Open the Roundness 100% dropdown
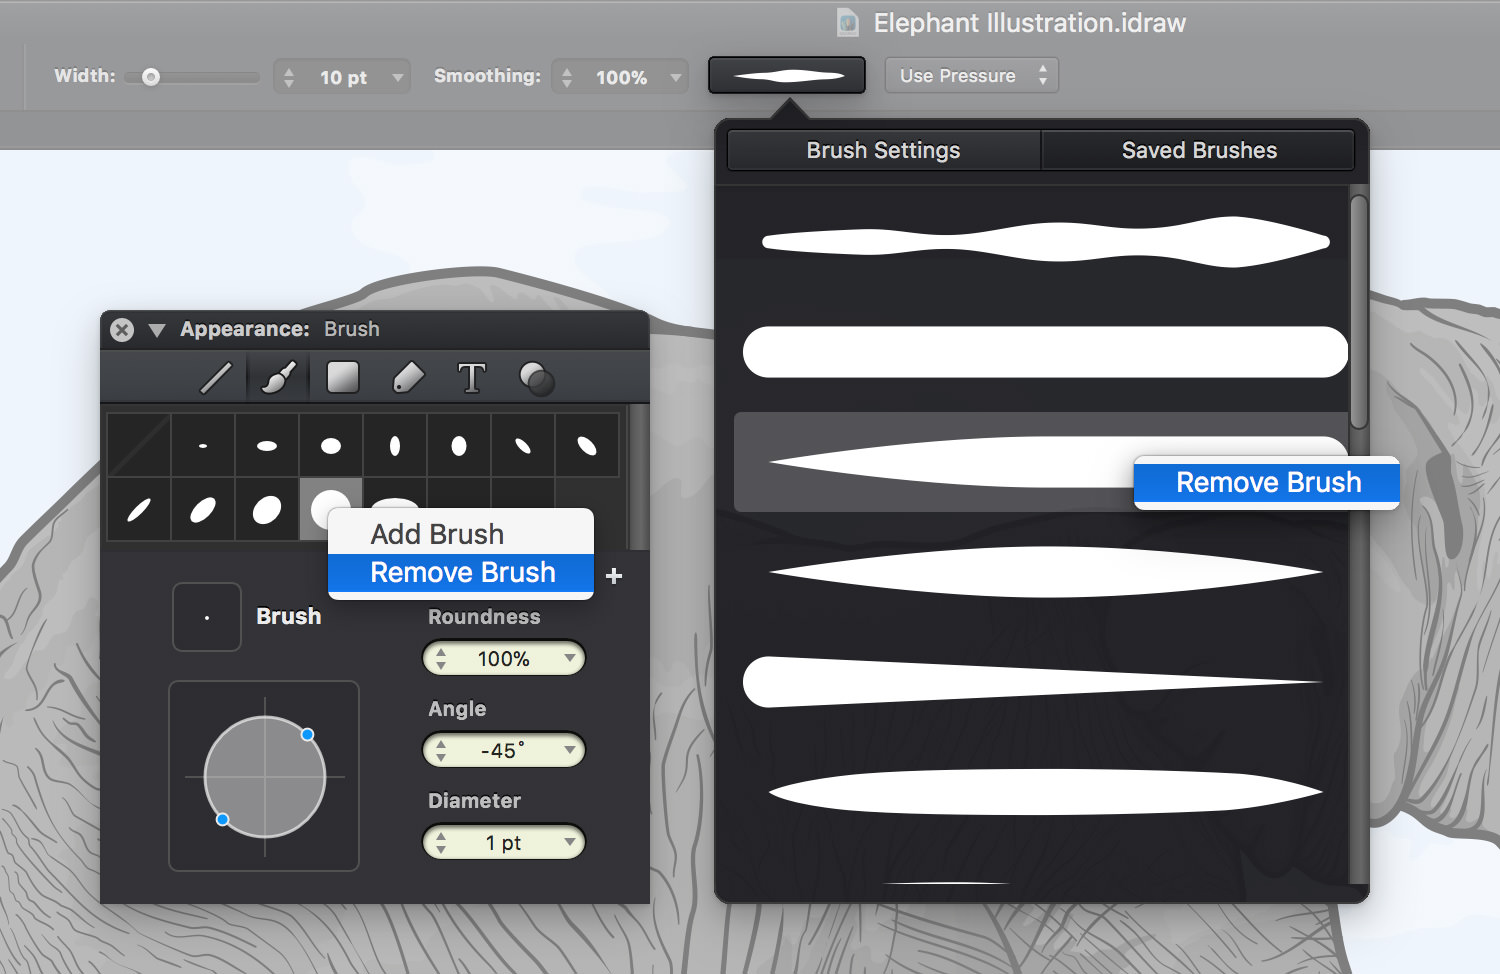 pyautogui.click(x=569, y=658)
